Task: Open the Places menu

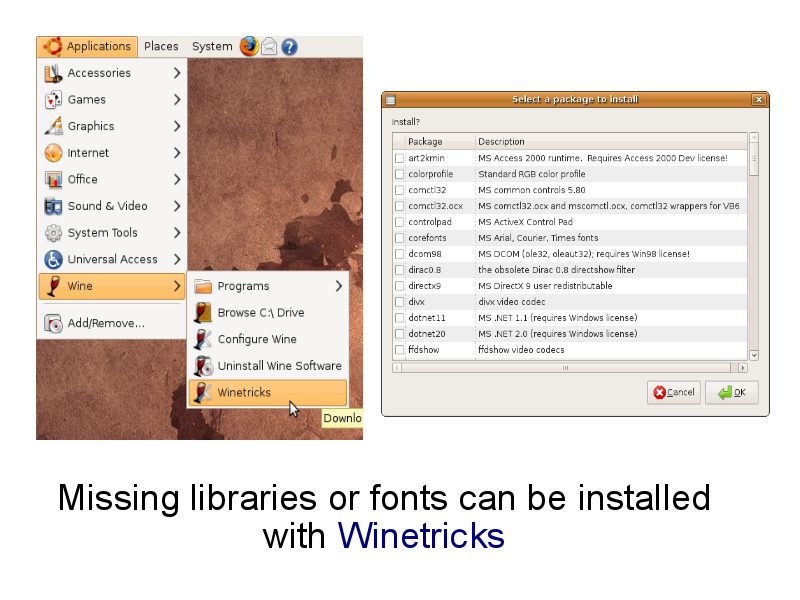Action: 161,46
